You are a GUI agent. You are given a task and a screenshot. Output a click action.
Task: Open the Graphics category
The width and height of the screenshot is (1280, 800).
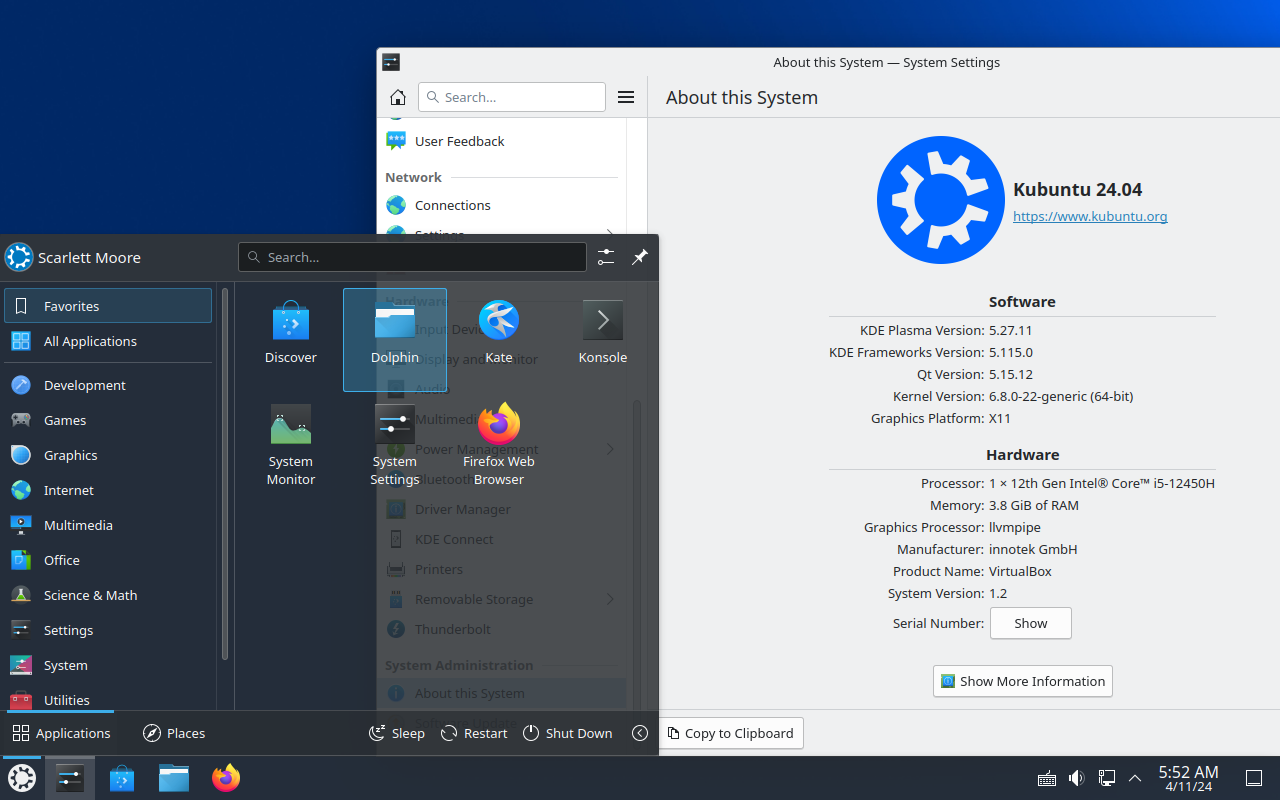108,455
